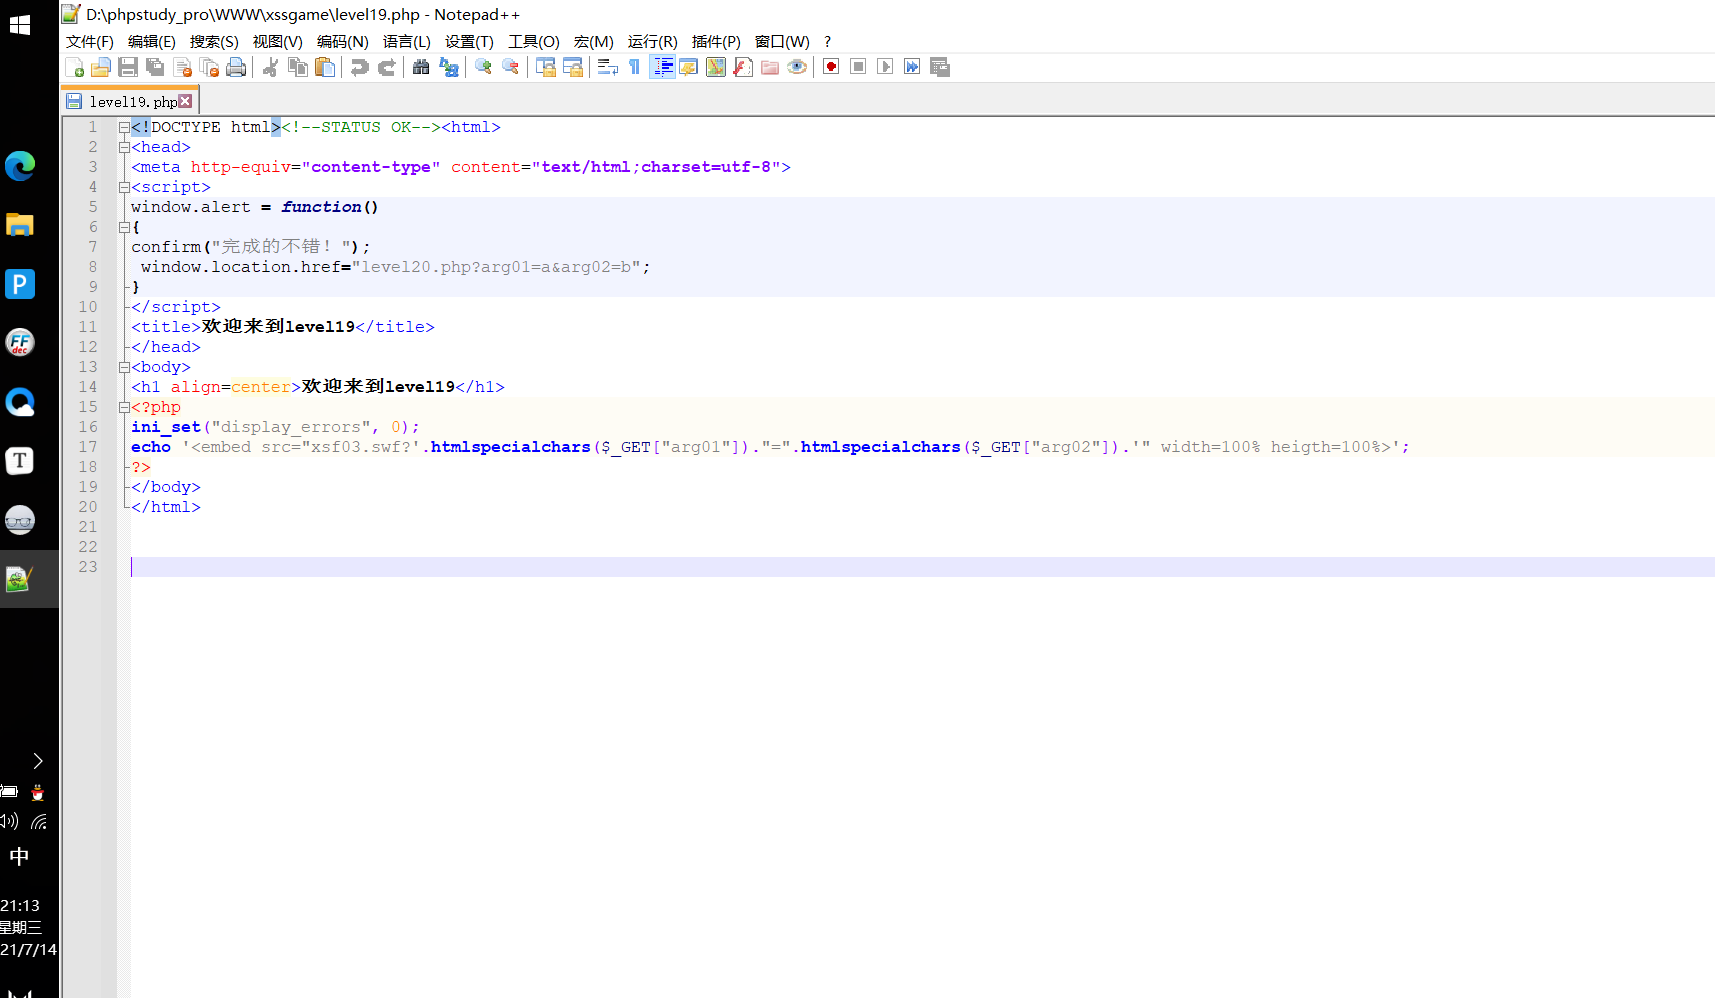
Task: Undo the last action via toolbar
Action: point(359,67)
